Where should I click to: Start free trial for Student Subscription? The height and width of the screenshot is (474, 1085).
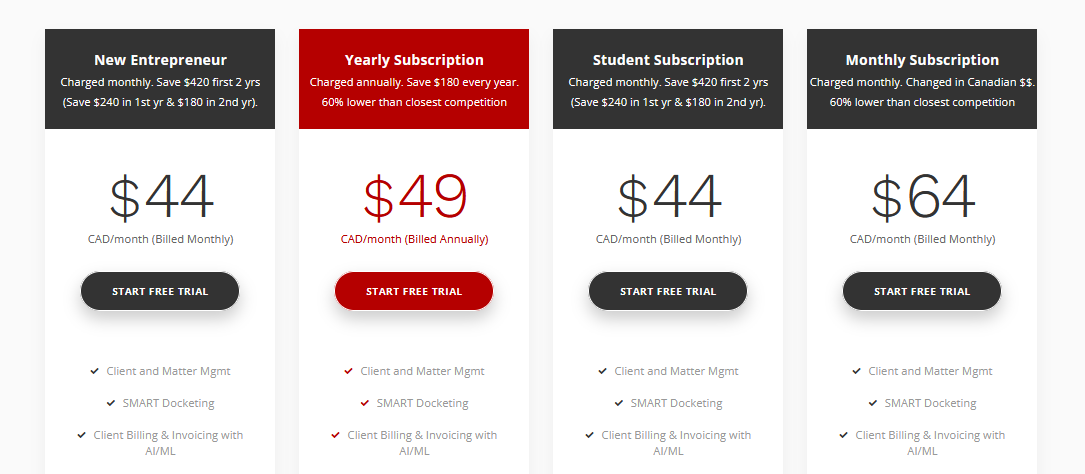668,291
